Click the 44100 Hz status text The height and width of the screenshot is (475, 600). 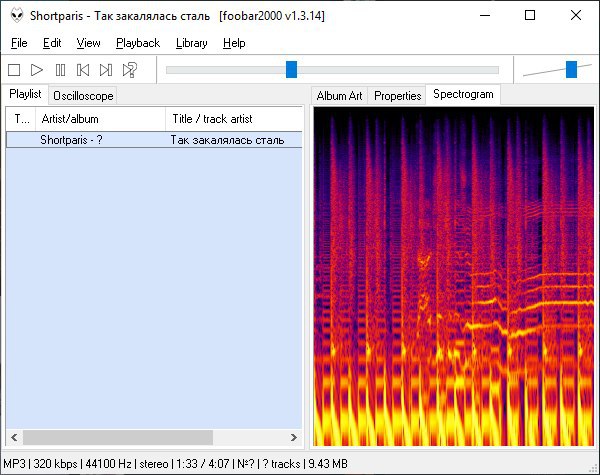(108, 464)
